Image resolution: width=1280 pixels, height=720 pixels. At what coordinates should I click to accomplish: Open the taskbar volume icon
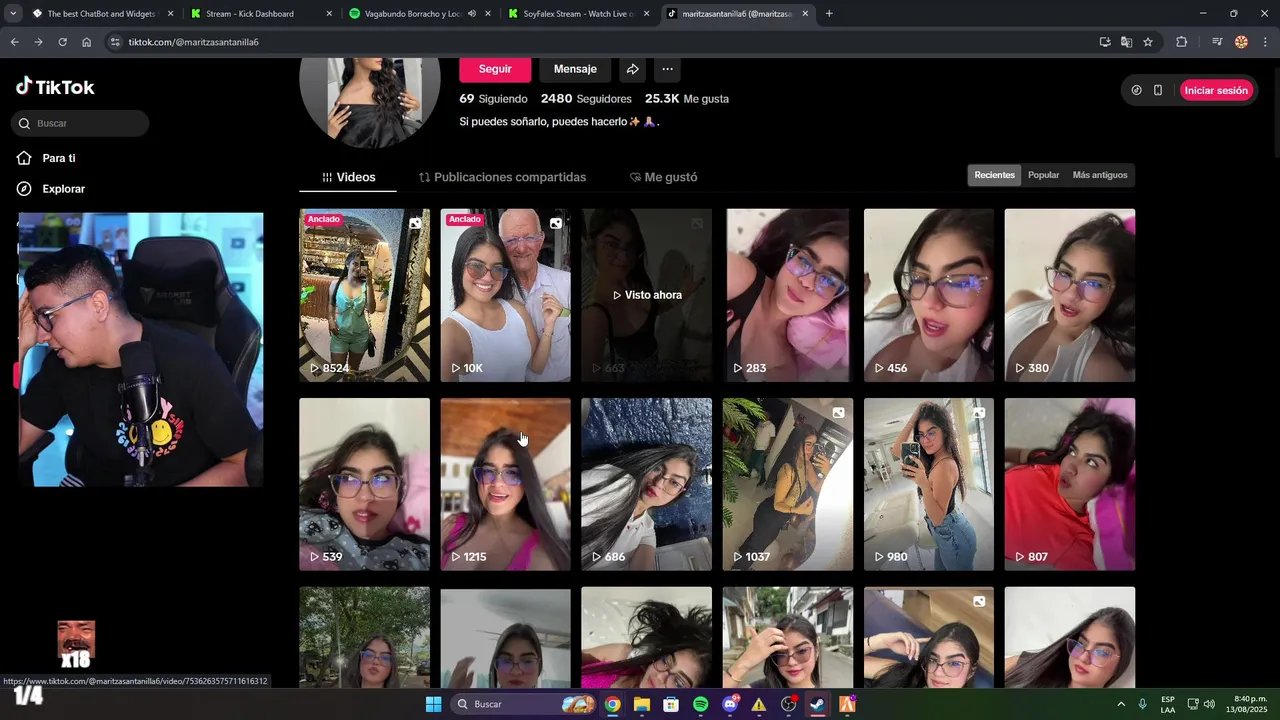tap(1209, 704)
